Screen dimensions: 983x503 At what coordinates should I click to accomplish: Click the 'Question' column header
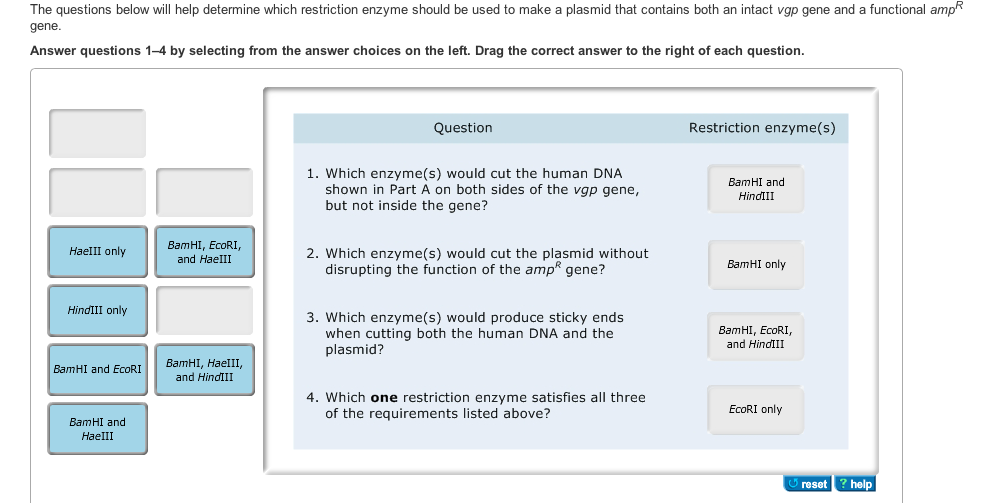[463, 128]
